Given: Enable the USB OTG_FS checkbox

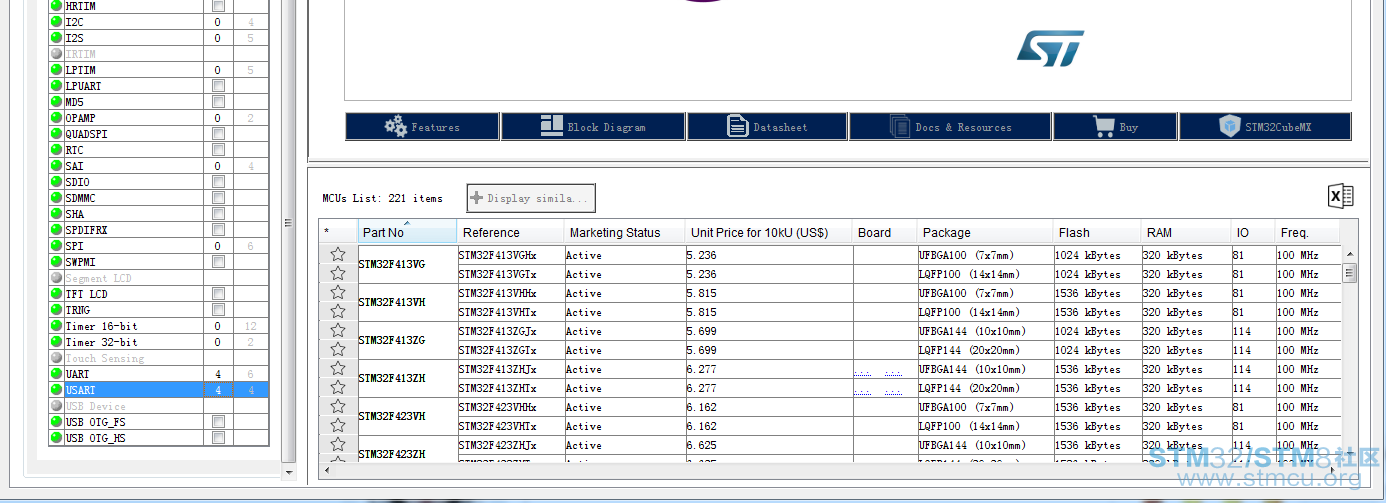Looking at the screenshot, I should pos(218,422).
